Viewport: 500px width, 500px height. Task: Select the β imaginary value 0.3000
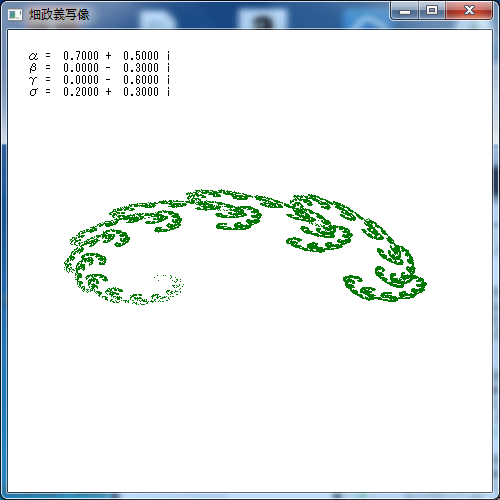141,68
